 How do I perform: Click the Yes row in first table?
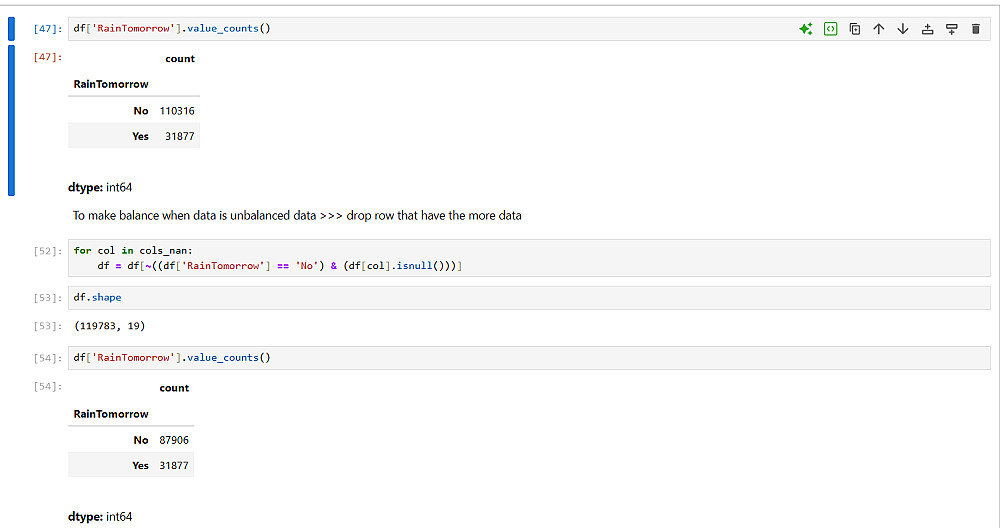(x=140, y=136)
